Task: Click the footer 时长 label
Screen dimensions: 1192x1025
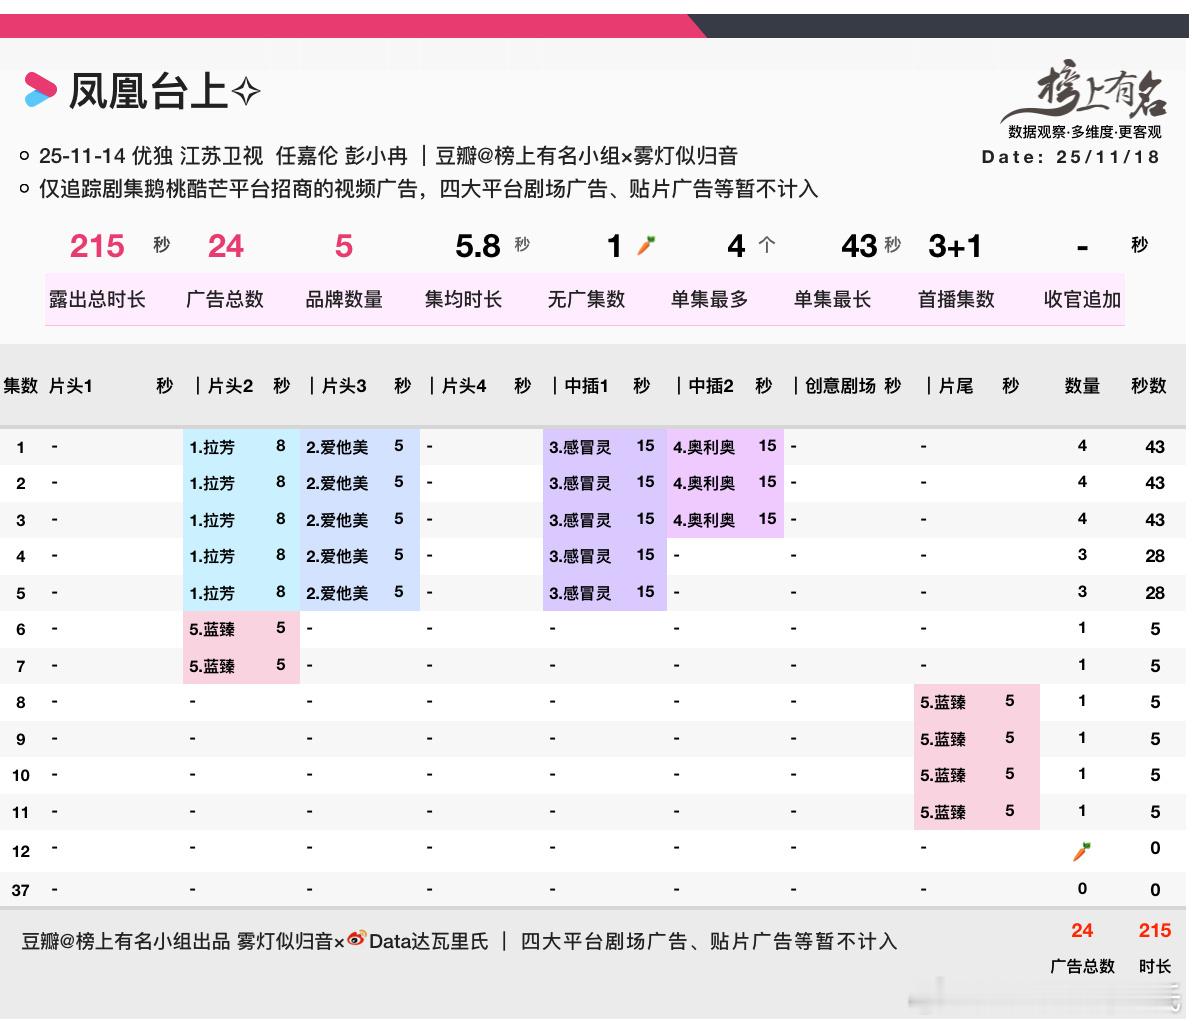Action: (x=1155, y=966)
